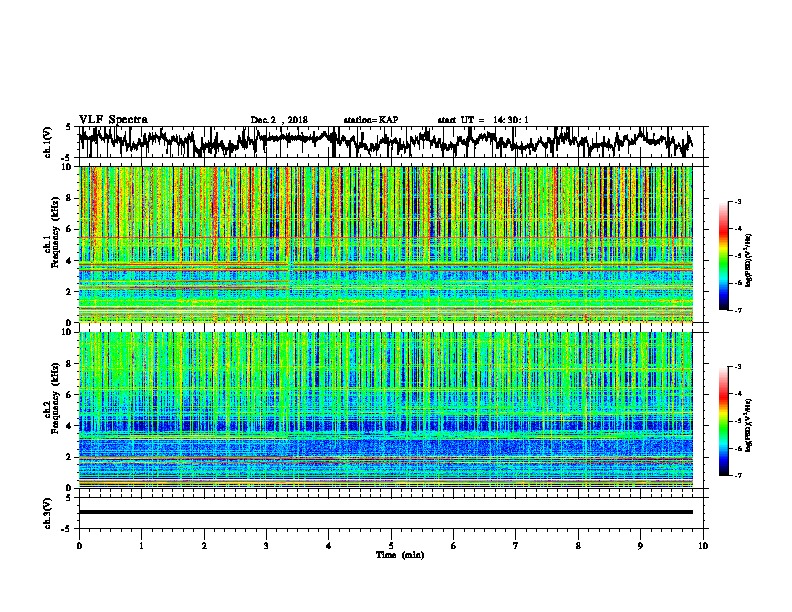
Task: Click the color bar beside the ch.1 spectrogram
Action: (724, 256)
